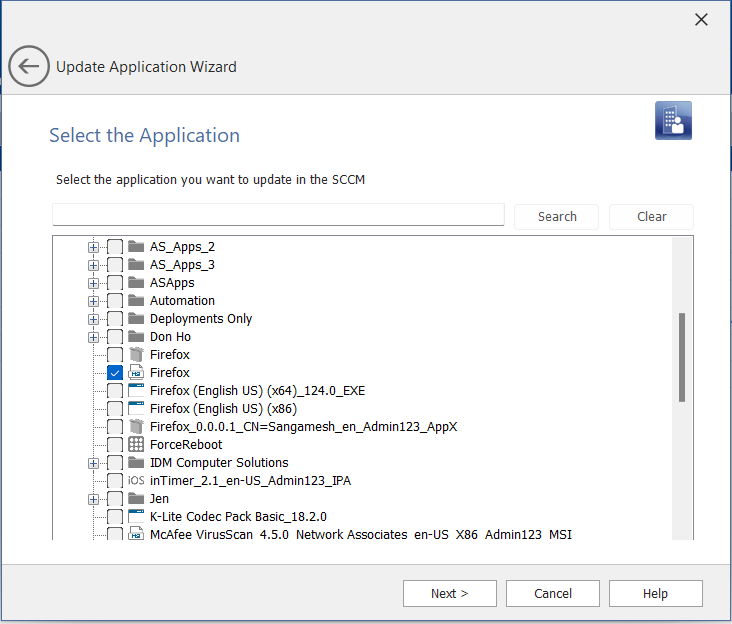
Task: Click the Search button
Action: pos(556,216)
